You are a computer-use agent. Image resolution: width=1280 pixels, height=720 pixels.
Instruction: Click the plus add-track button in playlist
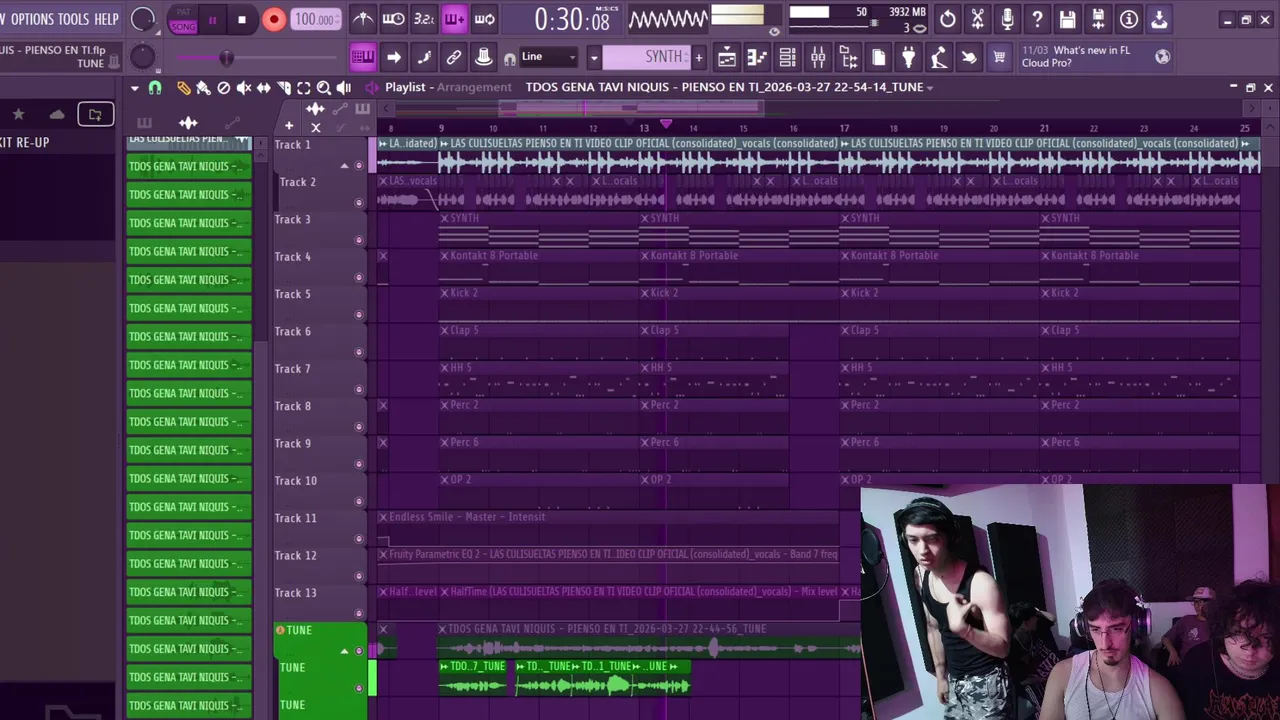(289, 126)
